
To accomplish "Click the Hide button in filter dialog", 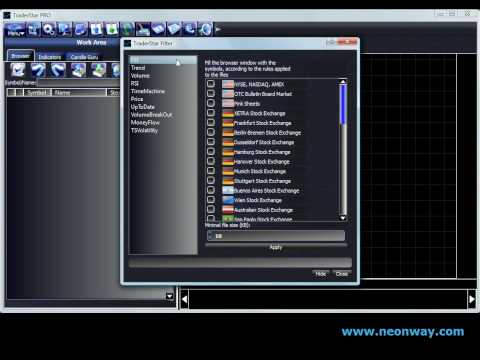I will 321,274.
